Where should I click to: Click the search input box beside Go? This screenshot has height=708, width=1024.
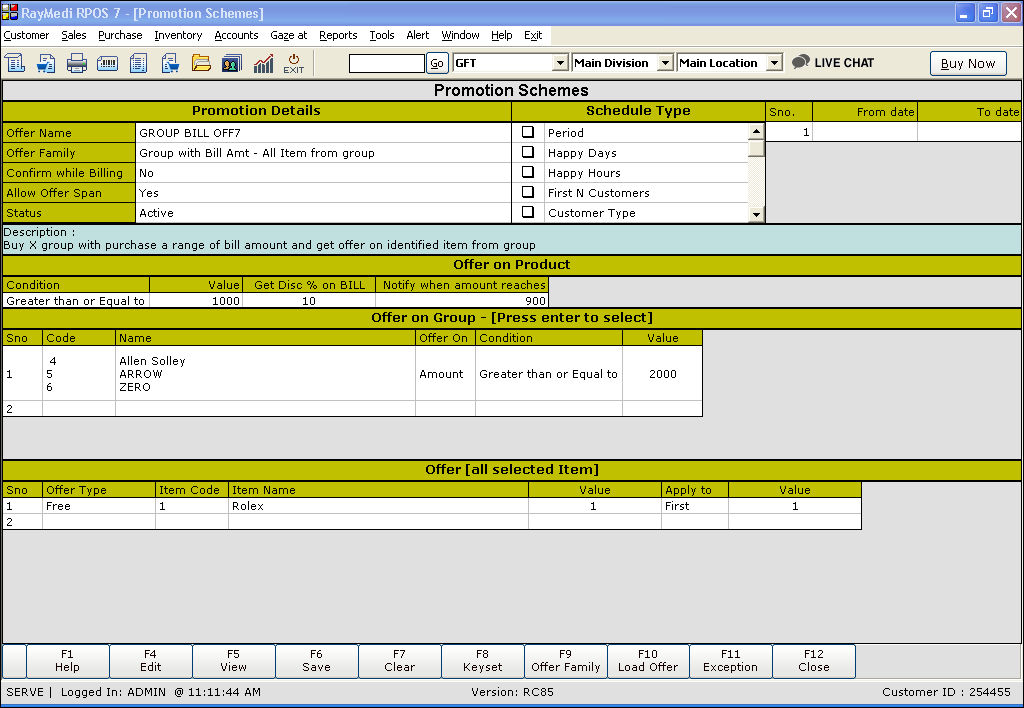[x=386, y=63]
